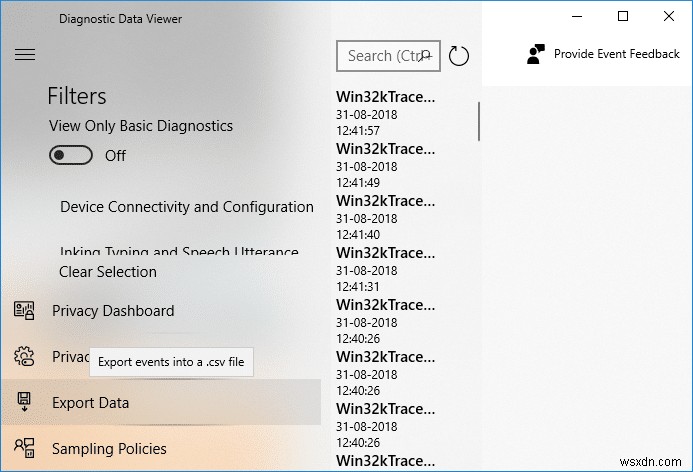The image size is (693, 472).
Task: Open the hamburger navigation menu
Action: click(x=25, y=54)
